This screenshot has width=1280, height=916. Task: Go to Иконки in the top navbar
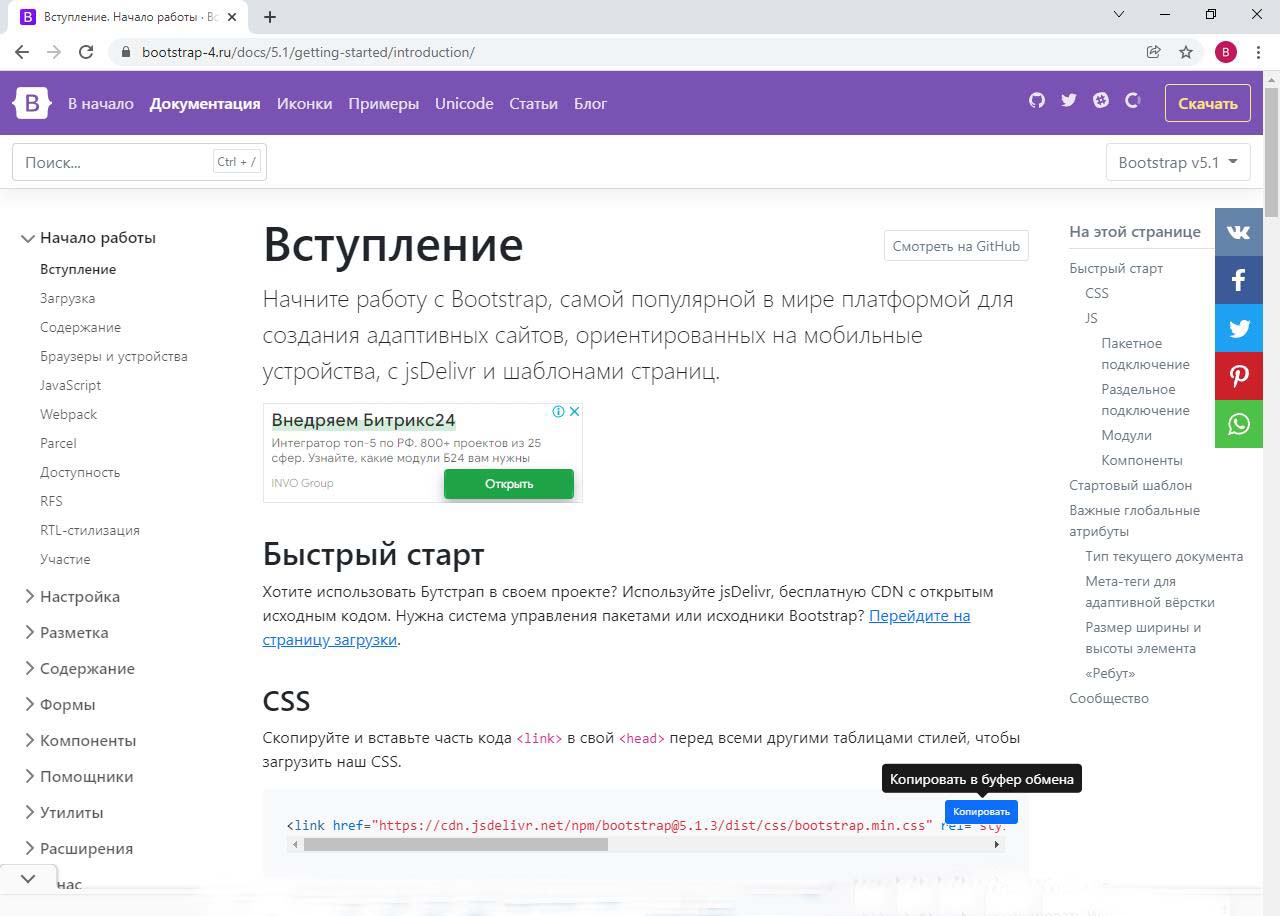coord(304,103)
